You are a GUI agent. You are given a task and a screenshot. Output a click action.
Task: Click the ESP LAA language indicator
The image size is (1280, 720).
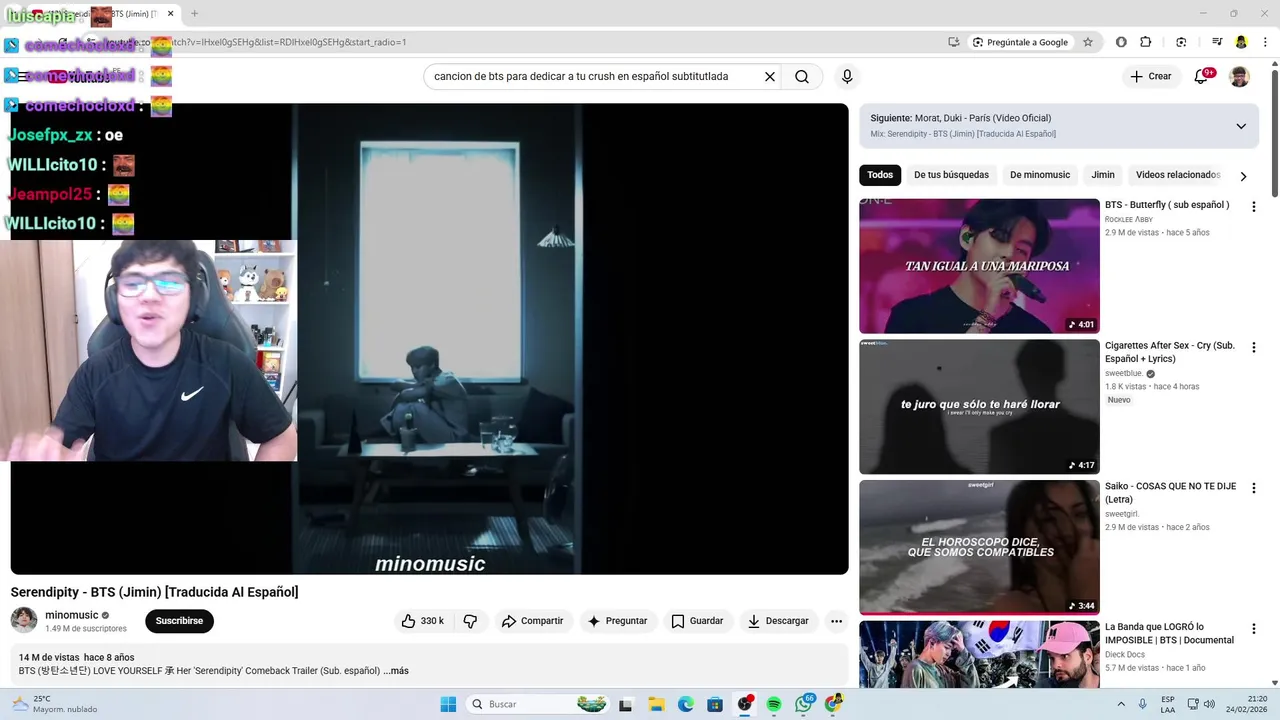1168,704
